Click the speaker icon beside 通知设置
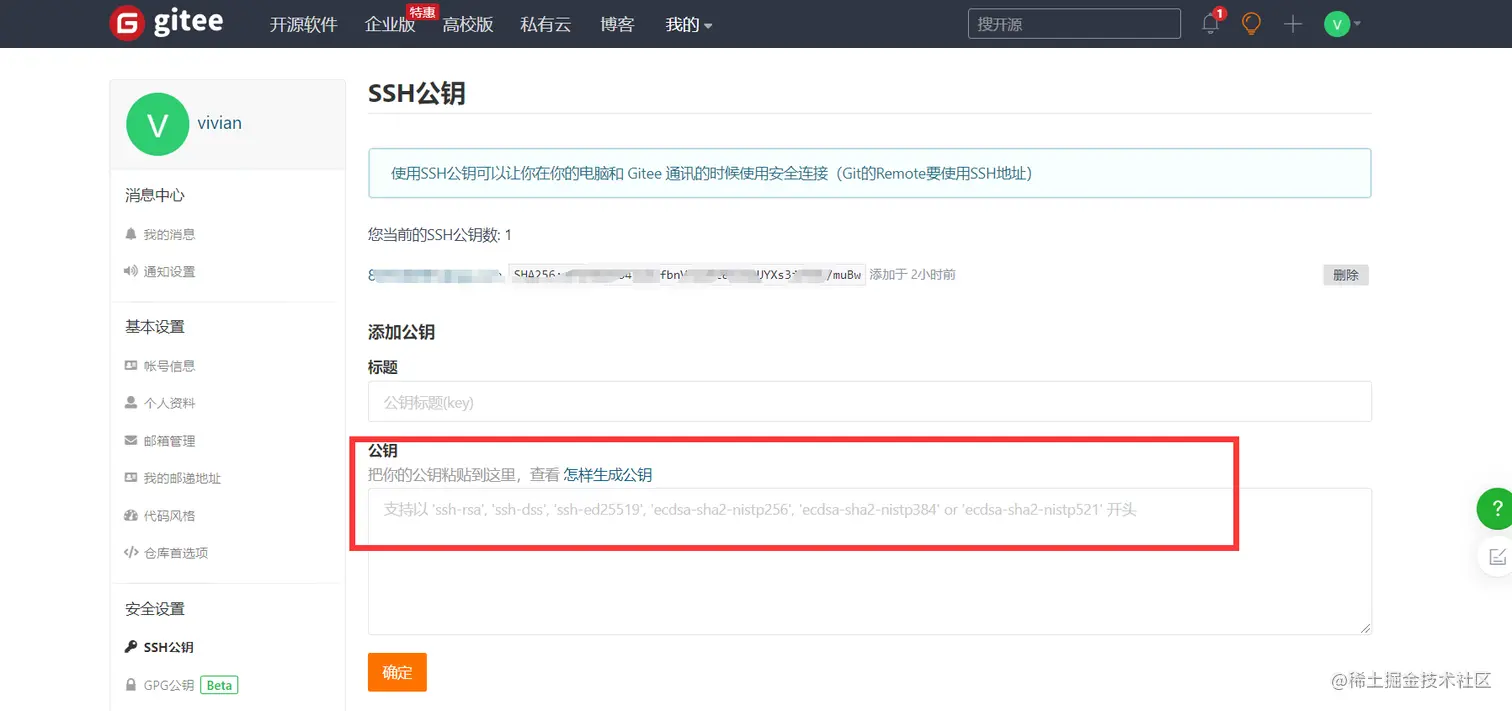Image resolution: width=1512 pixels, height=711 pixels. pyautogui.click(x=130, y=271)
